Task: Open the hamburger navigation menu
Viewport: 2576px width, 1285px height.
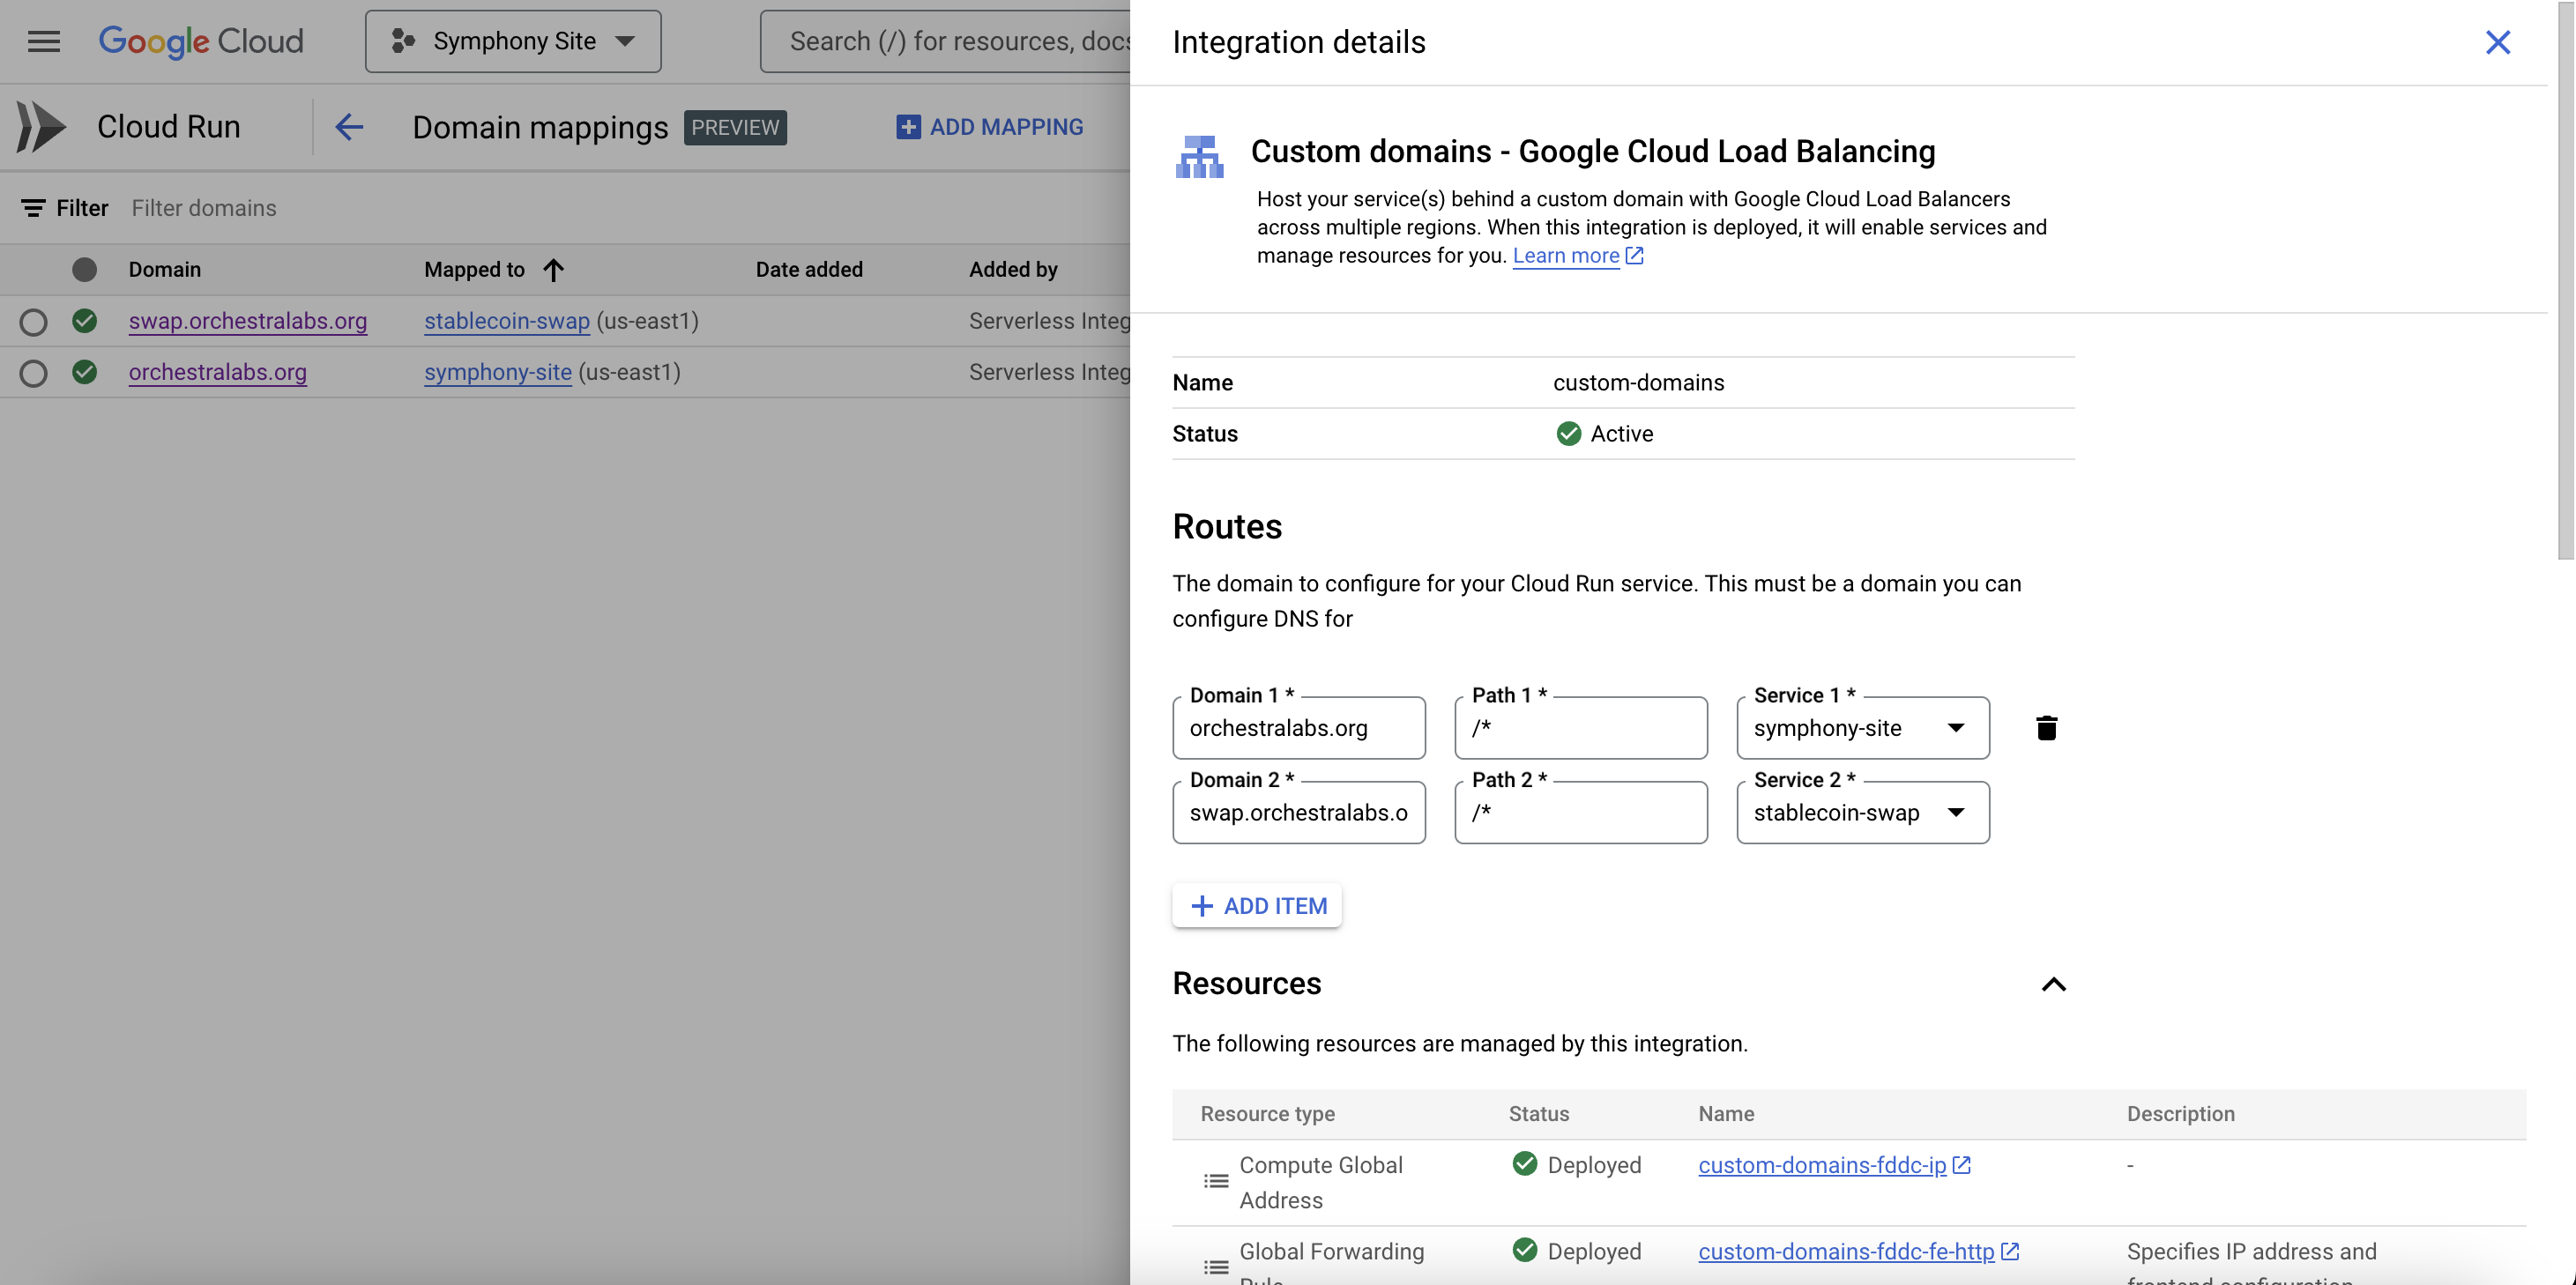Action: (x=43, y=42)
